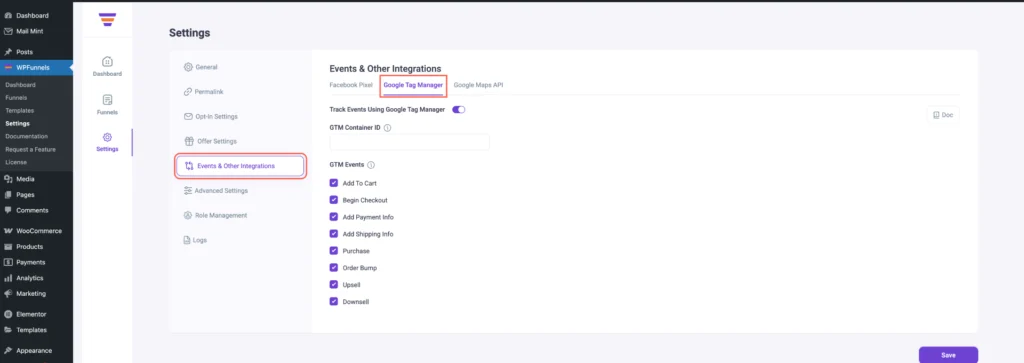Save the settings
1024x363 pixels.
948,355
